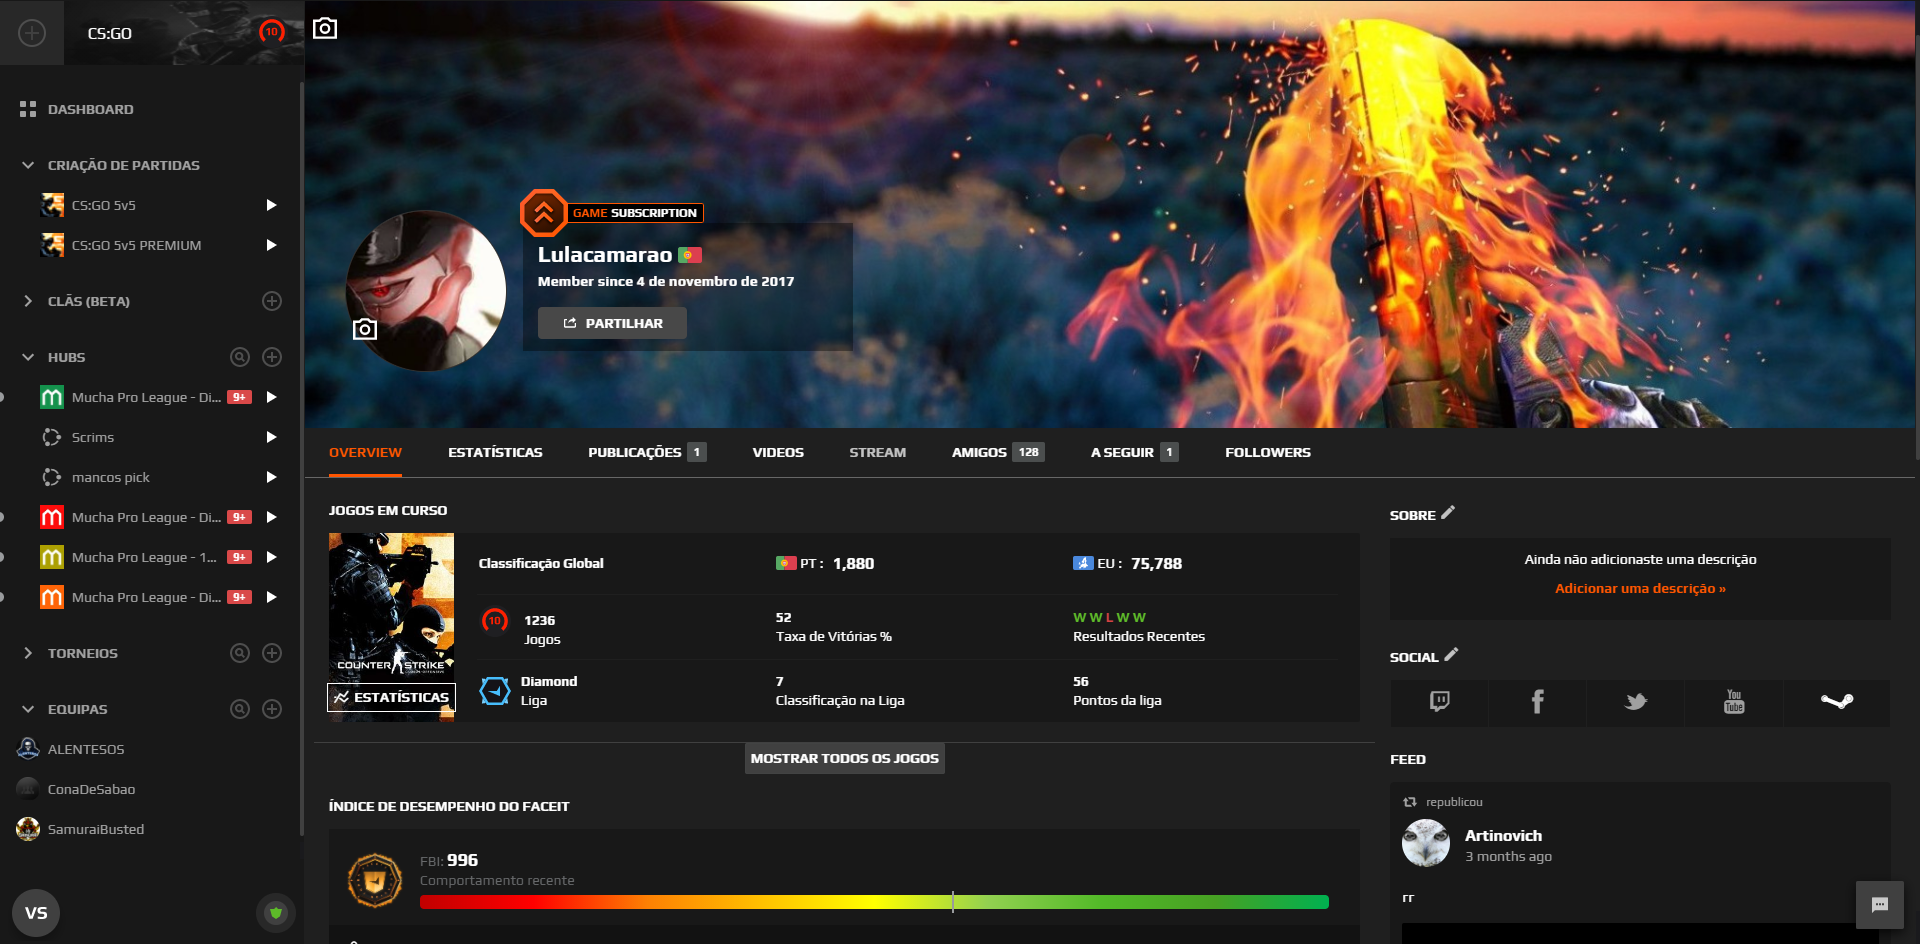Connect the Twitter social account
1920x944 pixels.
pyautogui.click(x=1635, y=702)
